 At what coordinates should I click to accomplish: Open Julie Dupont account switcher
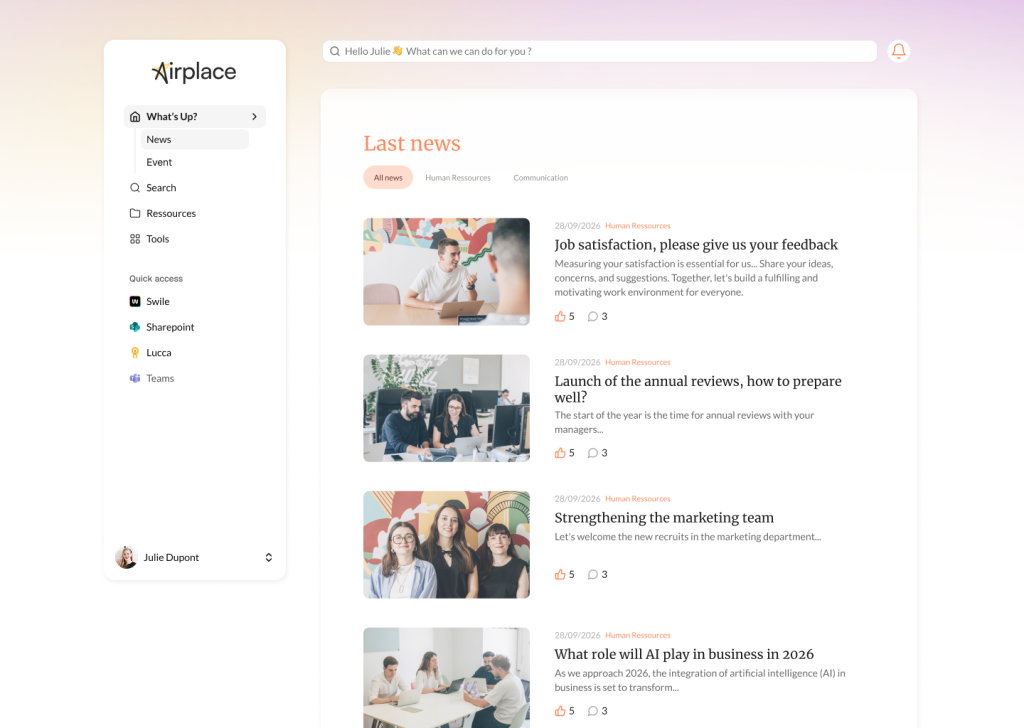point(268,558)
